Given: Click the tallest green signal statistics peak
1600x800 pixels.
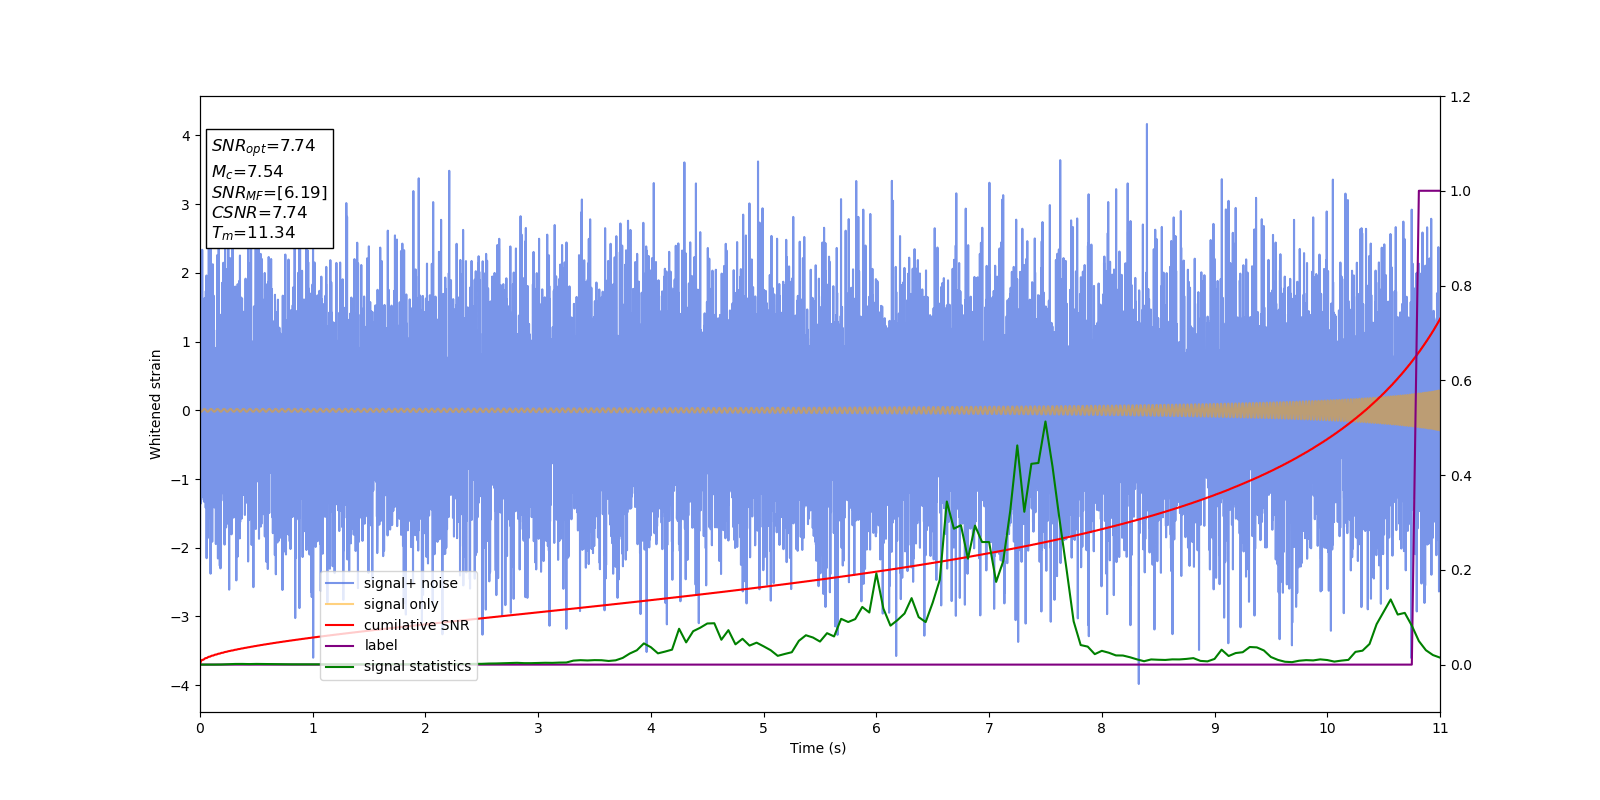Looking at the screenshot, I should pos(1045,422).
